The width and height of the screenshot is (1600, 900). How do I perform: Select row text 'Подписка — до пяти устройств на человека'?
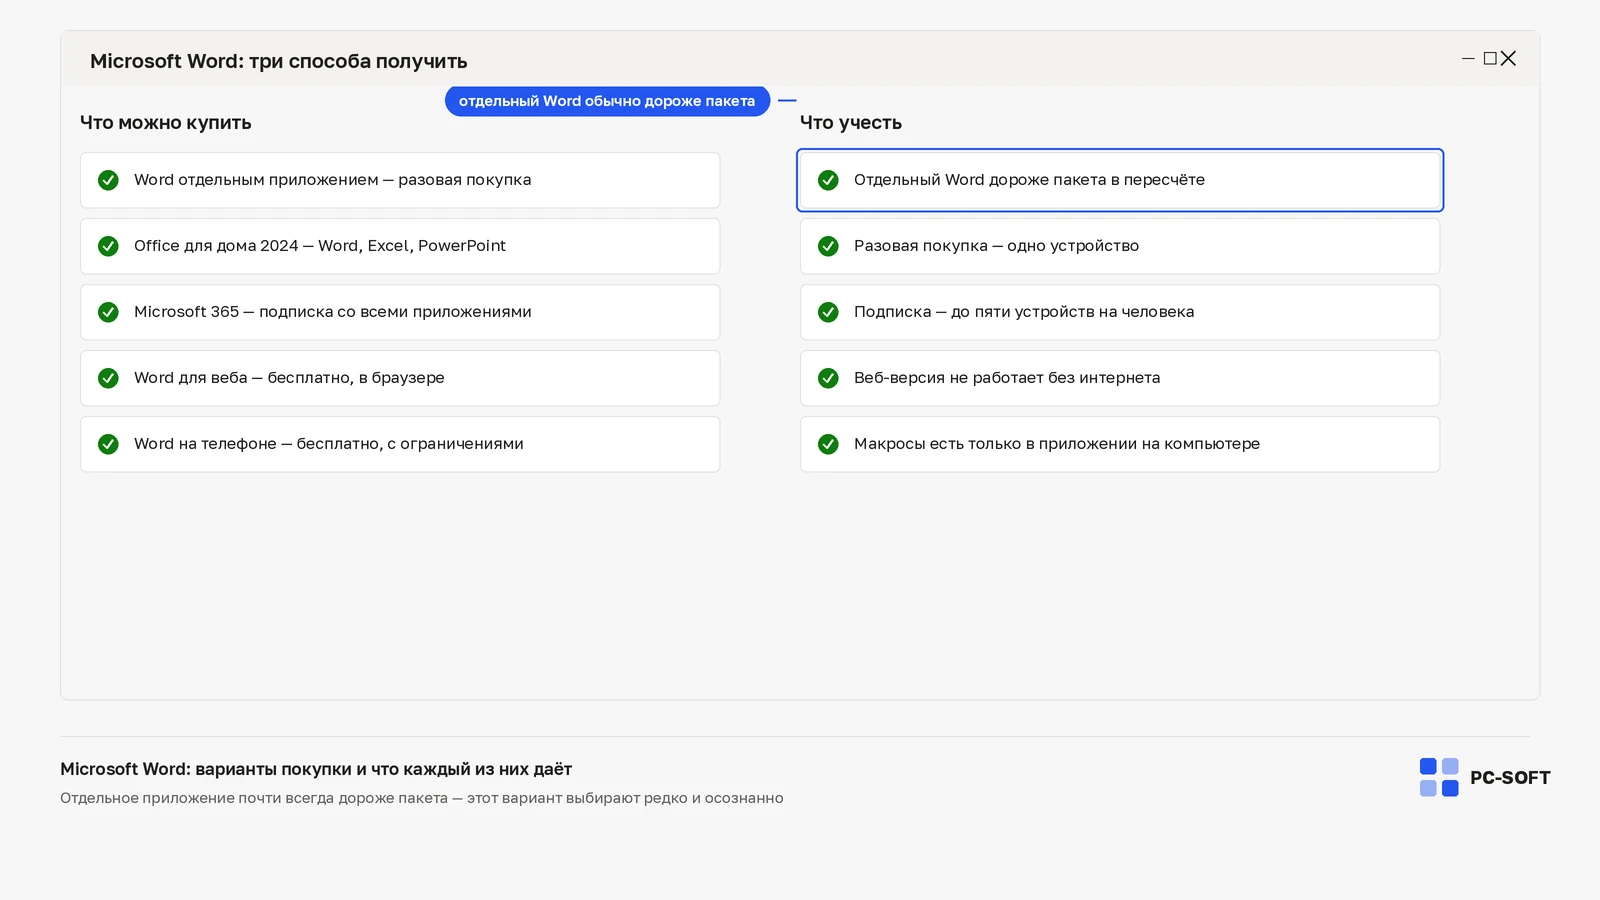point(1024,312)
